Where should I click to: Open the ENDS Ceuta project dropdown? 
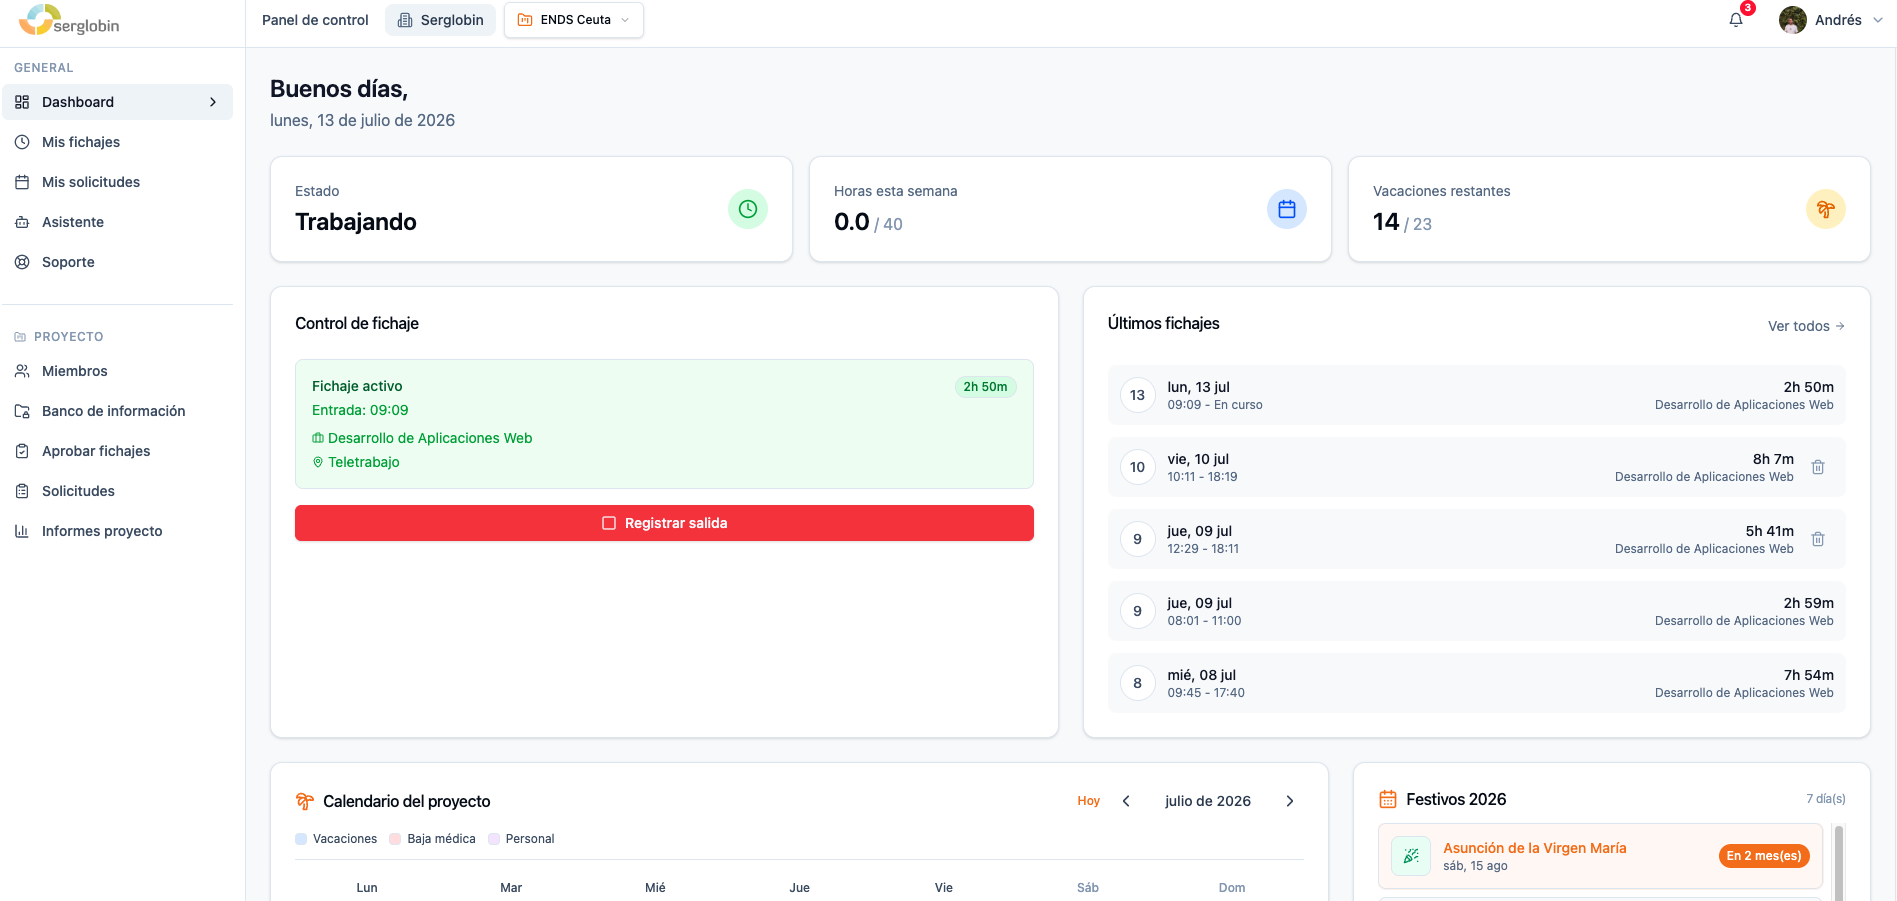click(x=574, y=20)
